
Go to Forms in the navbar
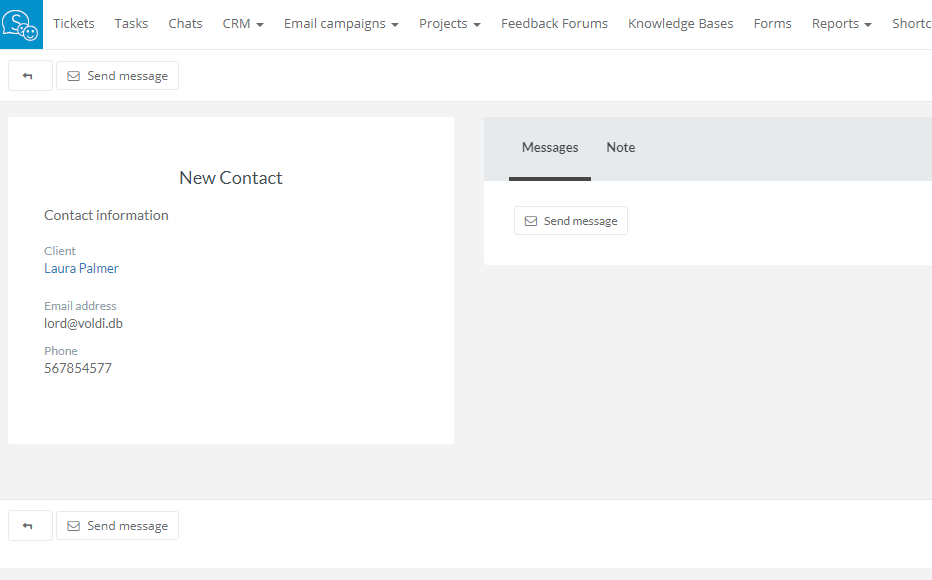pos(772,24)
